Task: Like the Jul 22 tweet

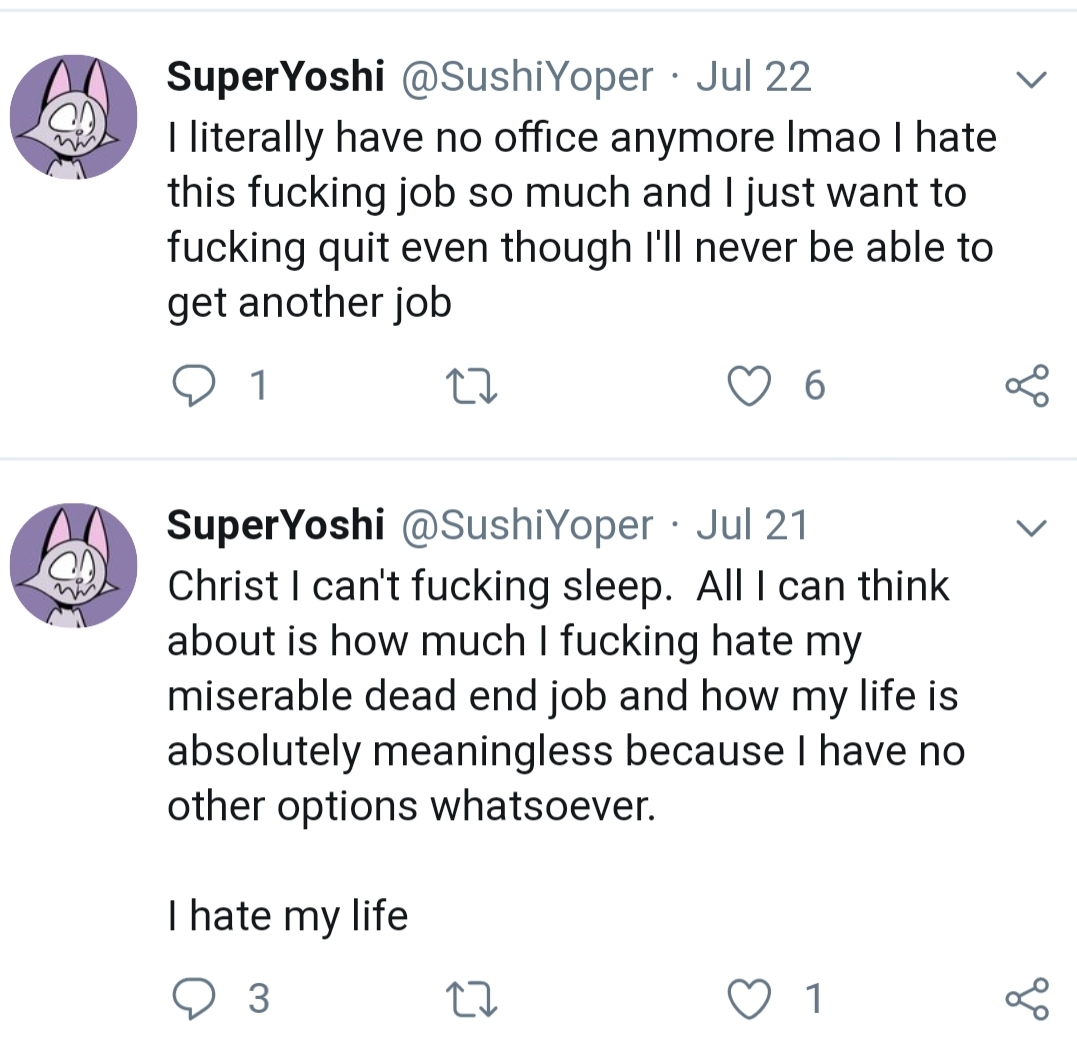Action: [x=747, y=387]
